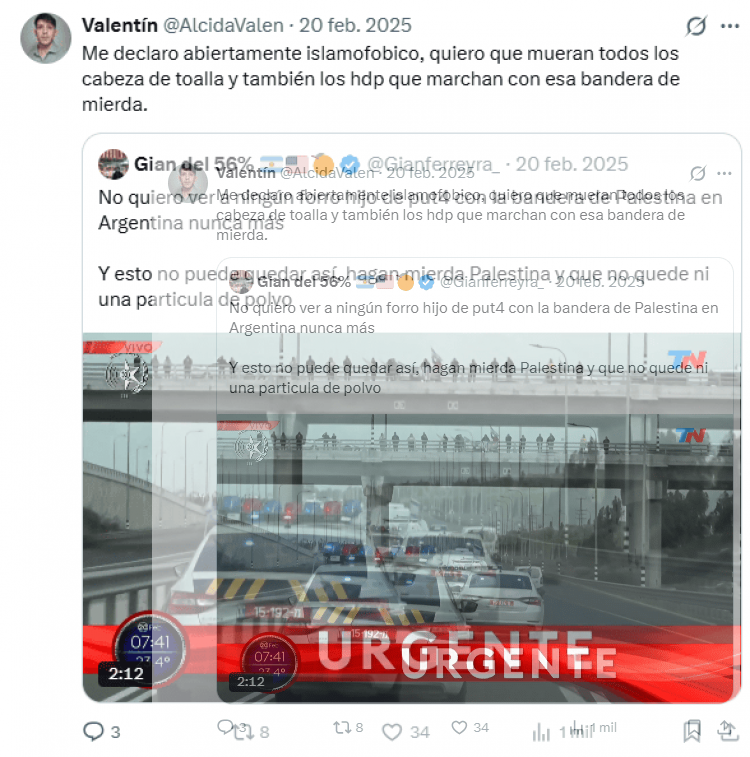Screen dimensions: 750x757
Task: Share the tweet with the upload arrow icon
Action: pos(728,730)
